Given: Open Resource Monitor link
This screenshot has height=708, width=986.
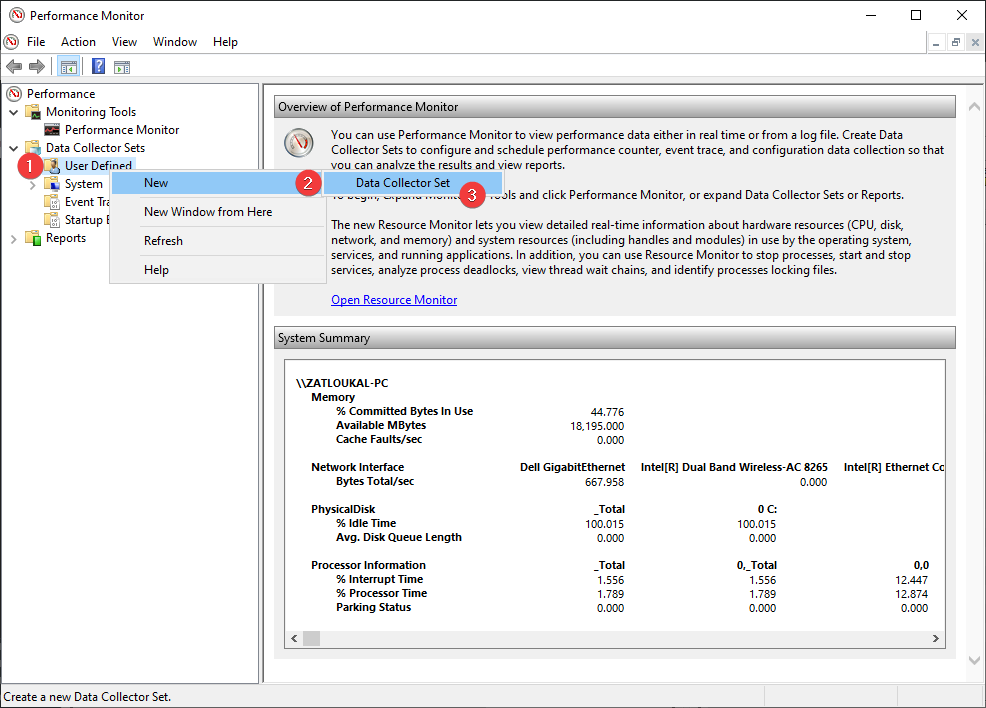Looking at the screenshot, I should (394, 300).
